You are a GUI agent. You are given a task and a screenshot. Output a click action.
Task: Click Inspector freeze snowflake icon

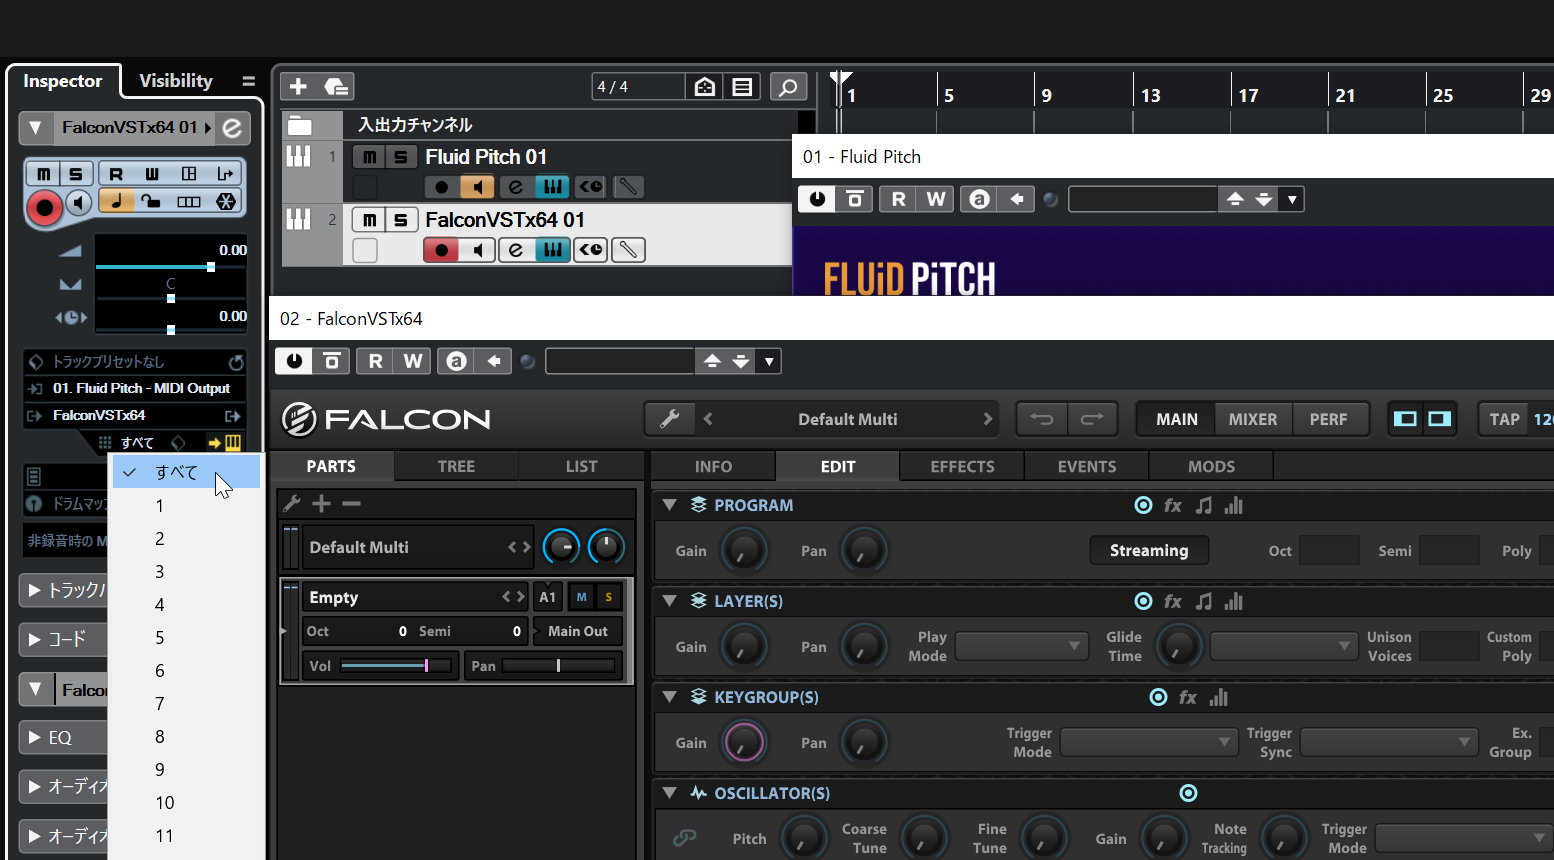pos(226,201)
